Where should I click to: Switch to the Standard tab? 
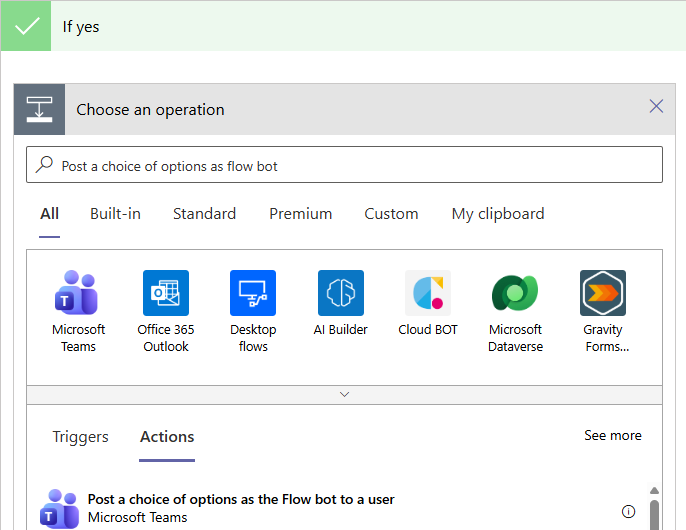tap(204, 214)
